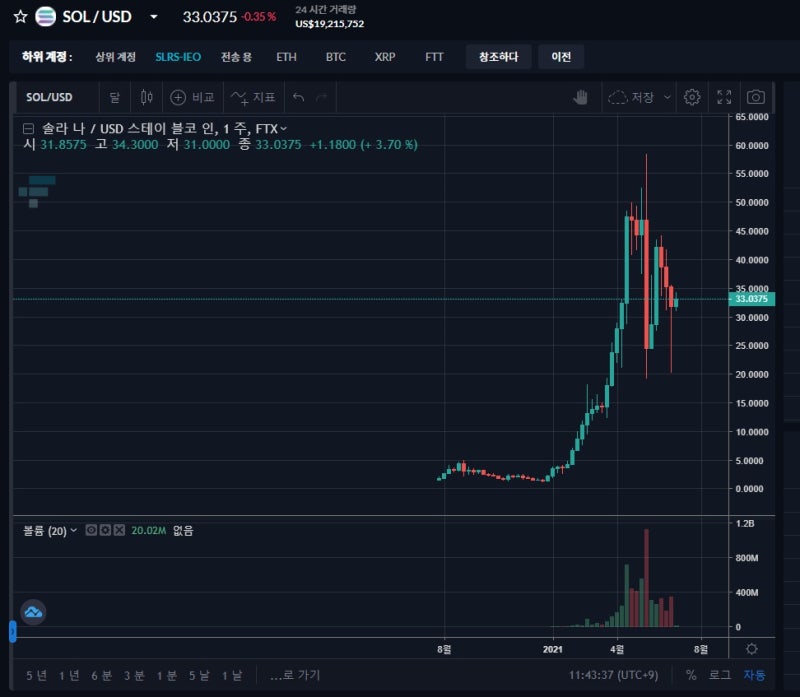The width and height of the screenshot is (800, 697).
Task: Open the …로 가기 go to date
Action: [x=295, y=676]
